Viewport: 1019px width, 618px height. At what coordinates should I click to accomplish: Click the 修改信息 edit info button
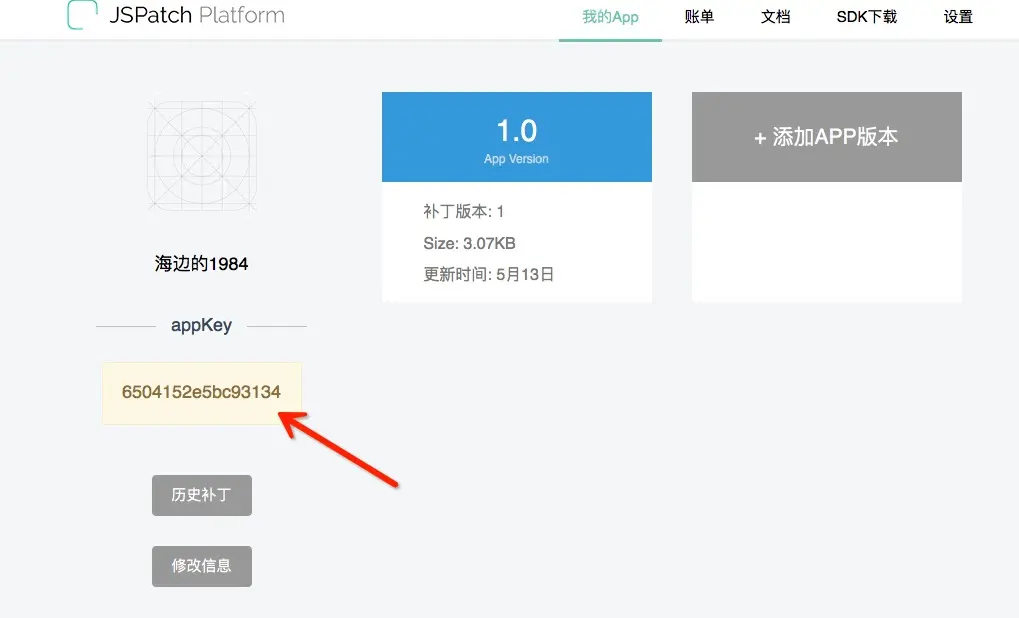(201, 566)
